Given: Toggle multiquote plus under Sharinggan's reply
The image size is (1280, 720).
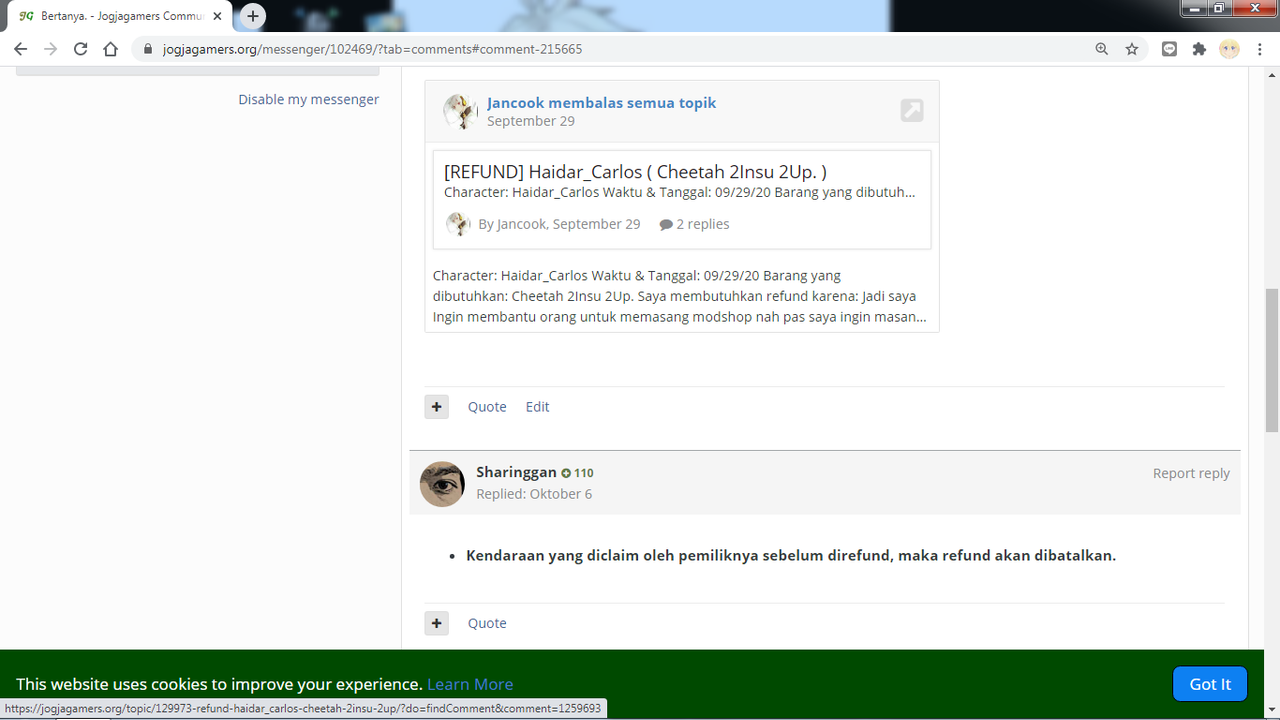Looking at the screenshot, I should click(436, 623).
